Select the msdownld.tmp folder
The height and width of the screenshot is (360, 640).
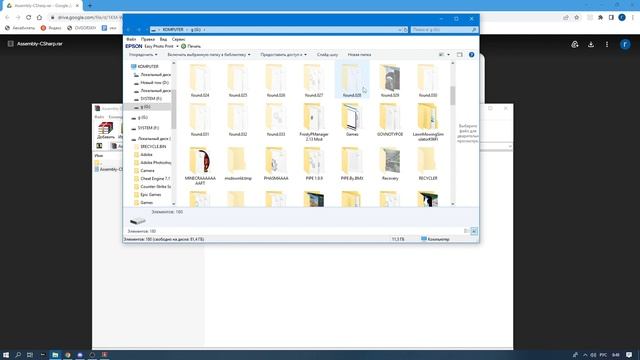(x=238, y=164)
